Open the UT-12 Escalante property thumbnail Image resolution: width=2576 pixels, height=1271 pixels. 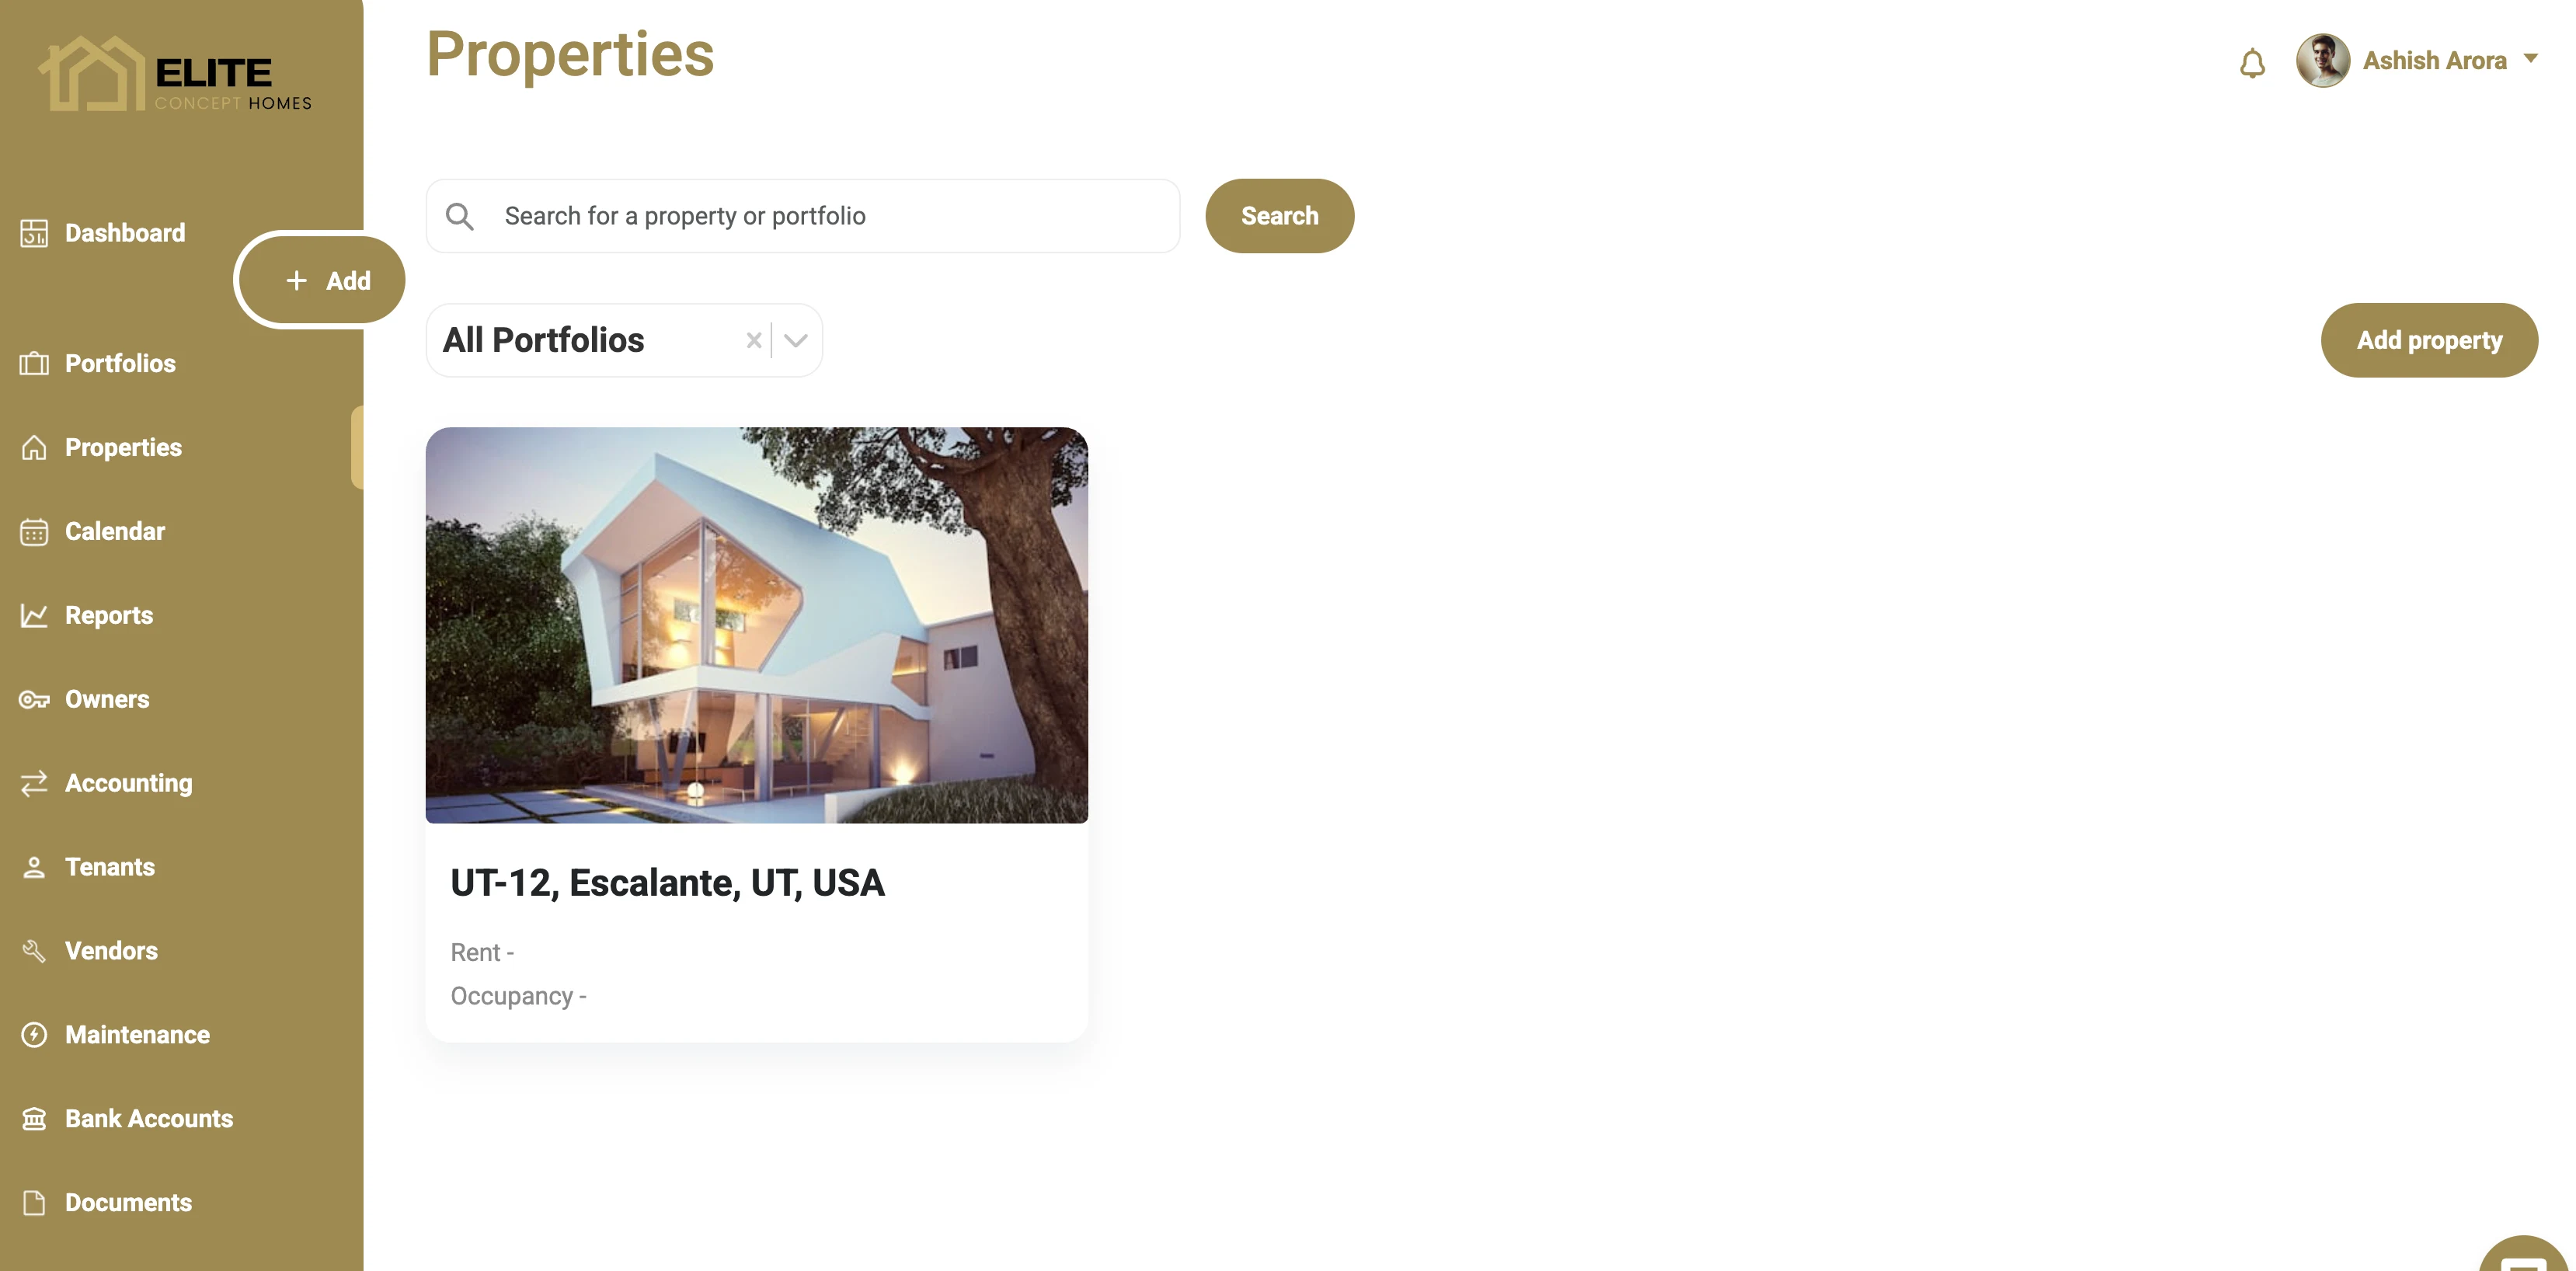756,625
